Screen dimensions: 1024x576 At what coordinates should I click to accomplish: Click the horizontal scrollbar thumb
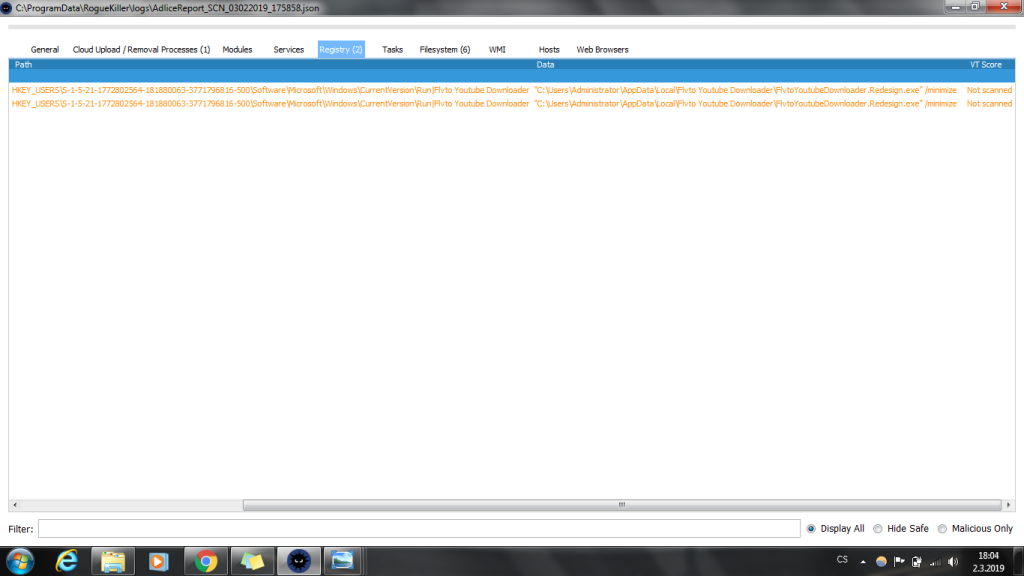[622, 505]
